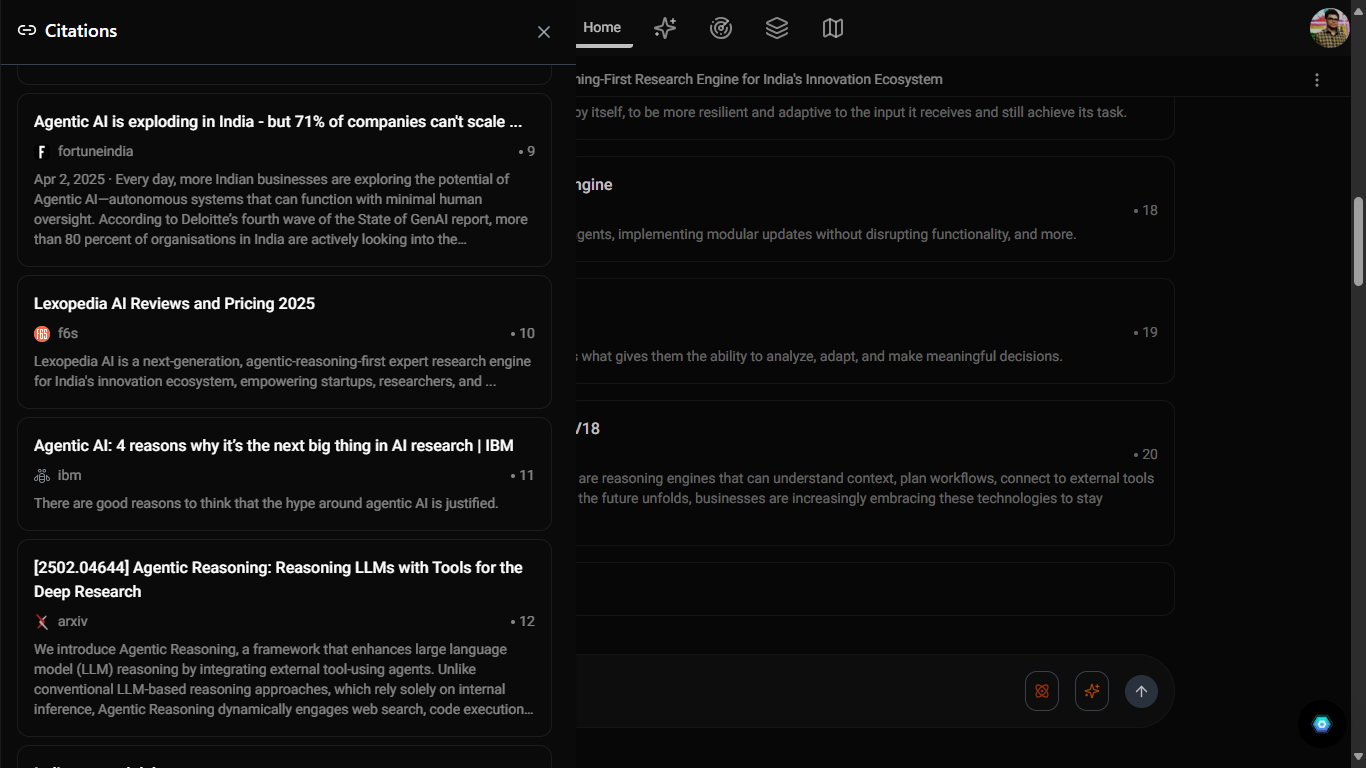Image resolution: width=1366 pixels, height=768 pixels.
Task: Click the ibm source name
Action: [x=70, y=476]
